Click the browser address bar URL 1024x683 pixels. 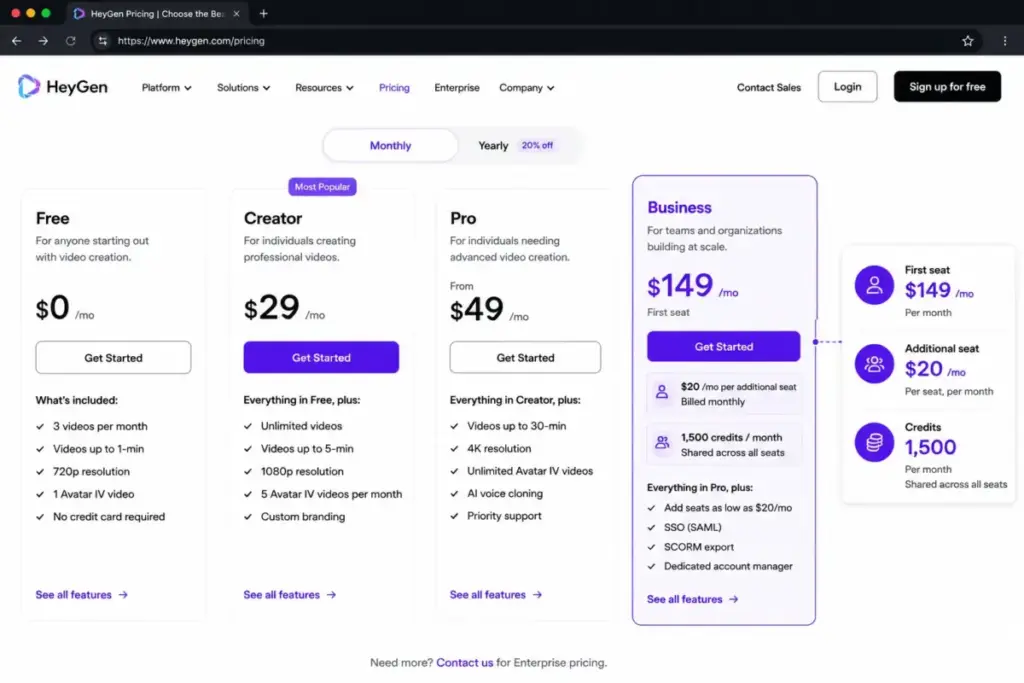click(191, 40)
